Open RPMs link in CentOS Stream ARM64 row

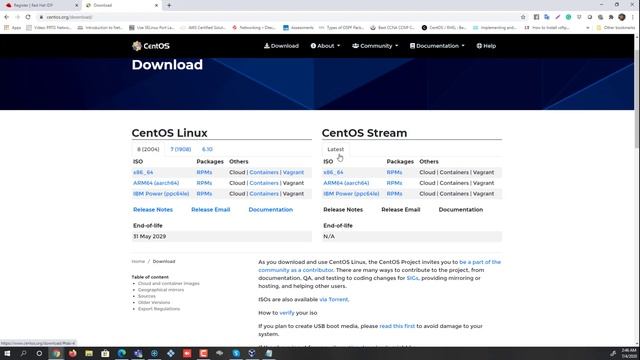(394, 183)
